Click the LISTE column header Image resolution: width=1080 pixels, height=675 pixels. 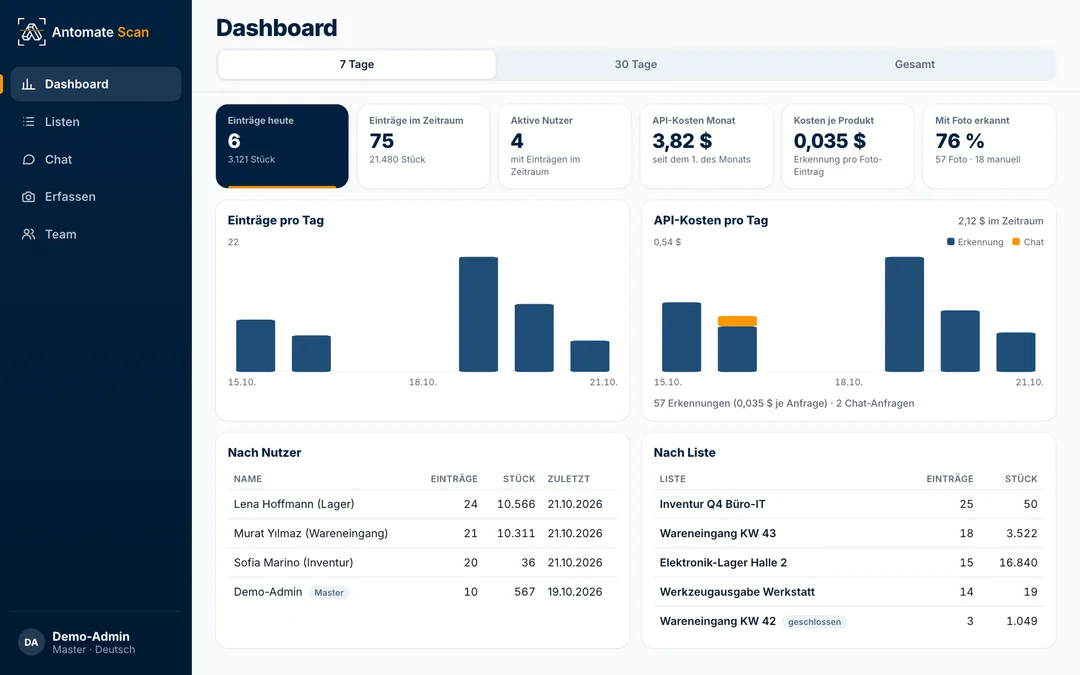[672, 479]
